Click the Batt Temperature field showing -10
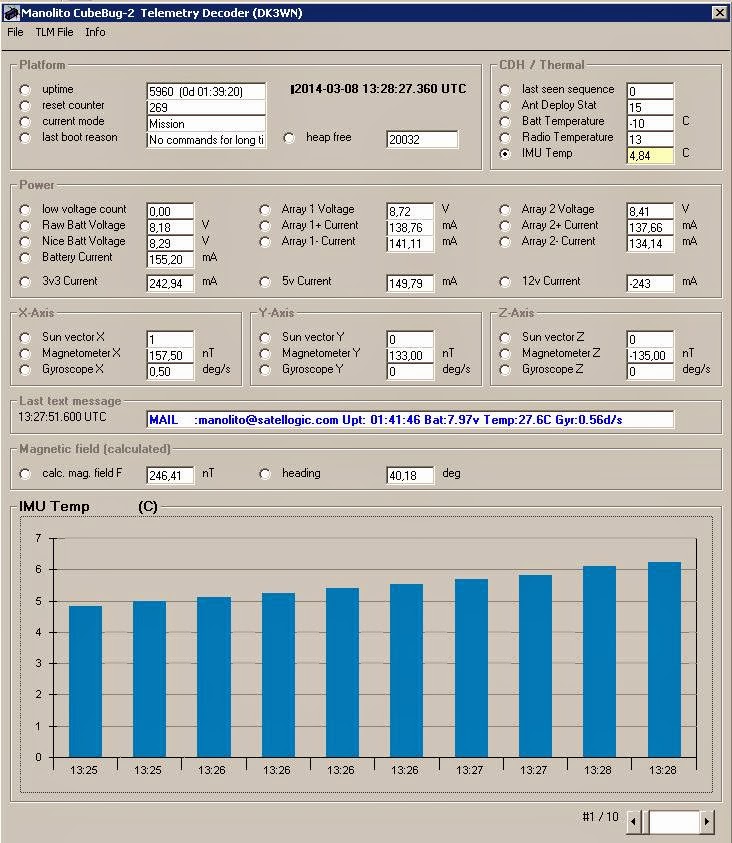The width and height of the screenshot is (732, 843). pyautogui.click(x=650, y=123)
